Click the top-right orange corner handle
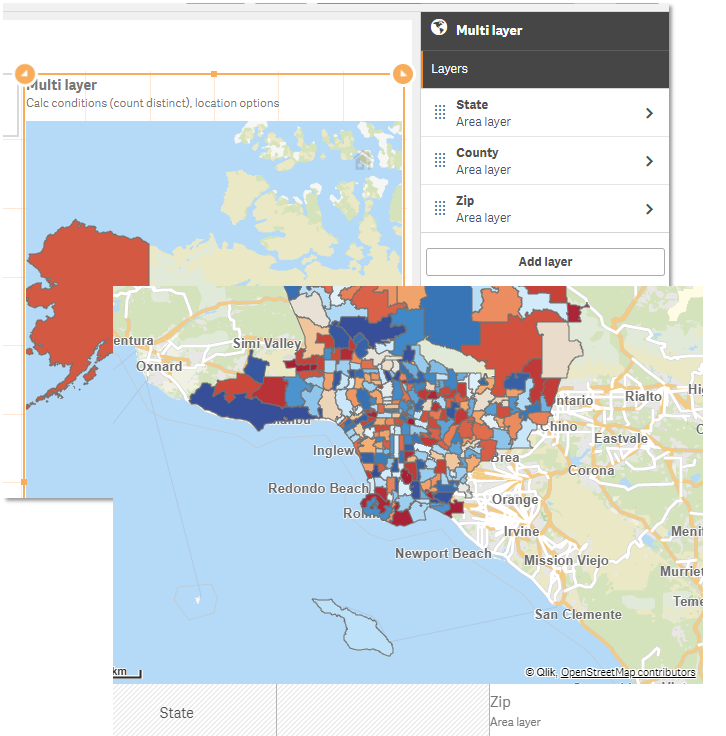 [x=402, y=74]
